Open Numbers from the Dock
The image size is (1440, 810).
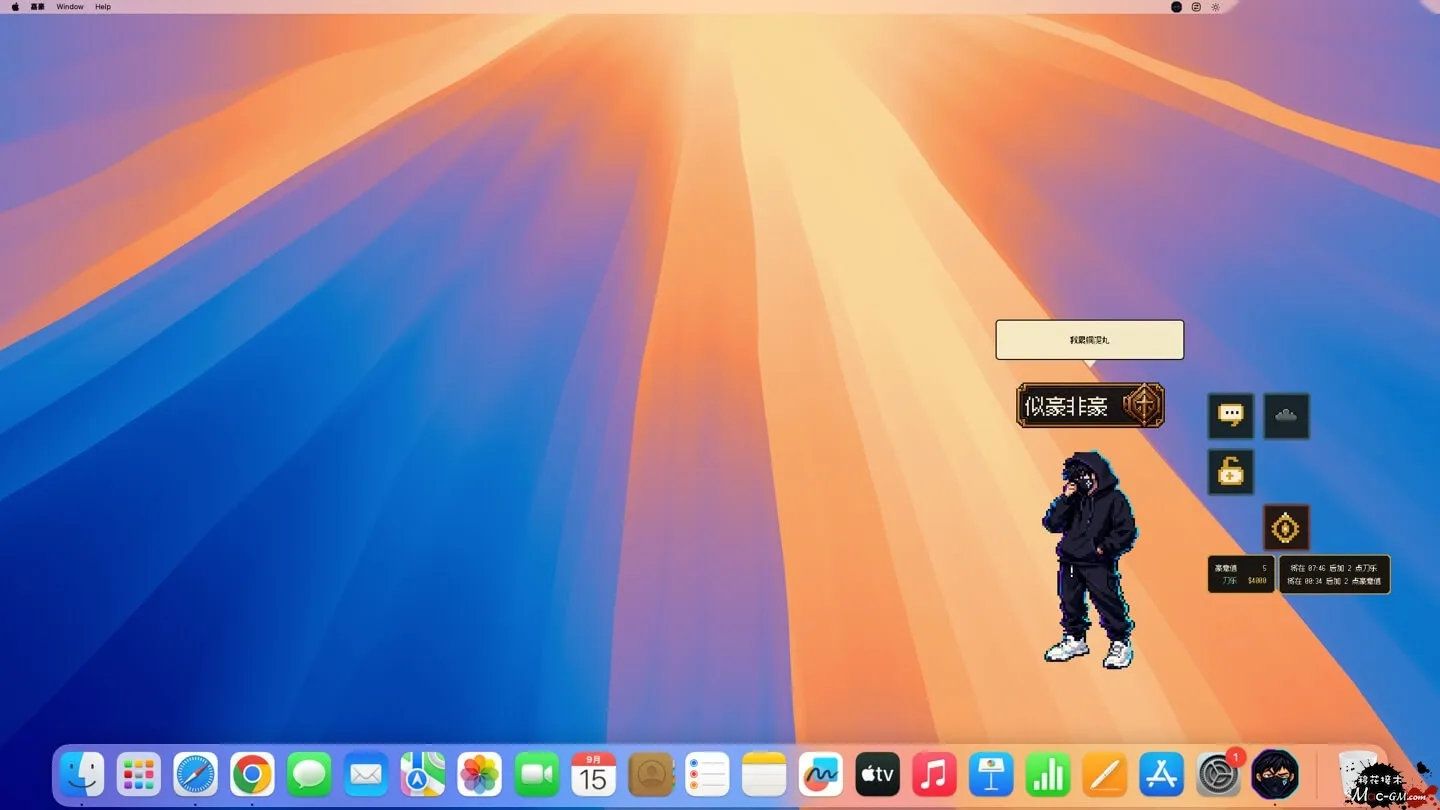click(1048, 775)
